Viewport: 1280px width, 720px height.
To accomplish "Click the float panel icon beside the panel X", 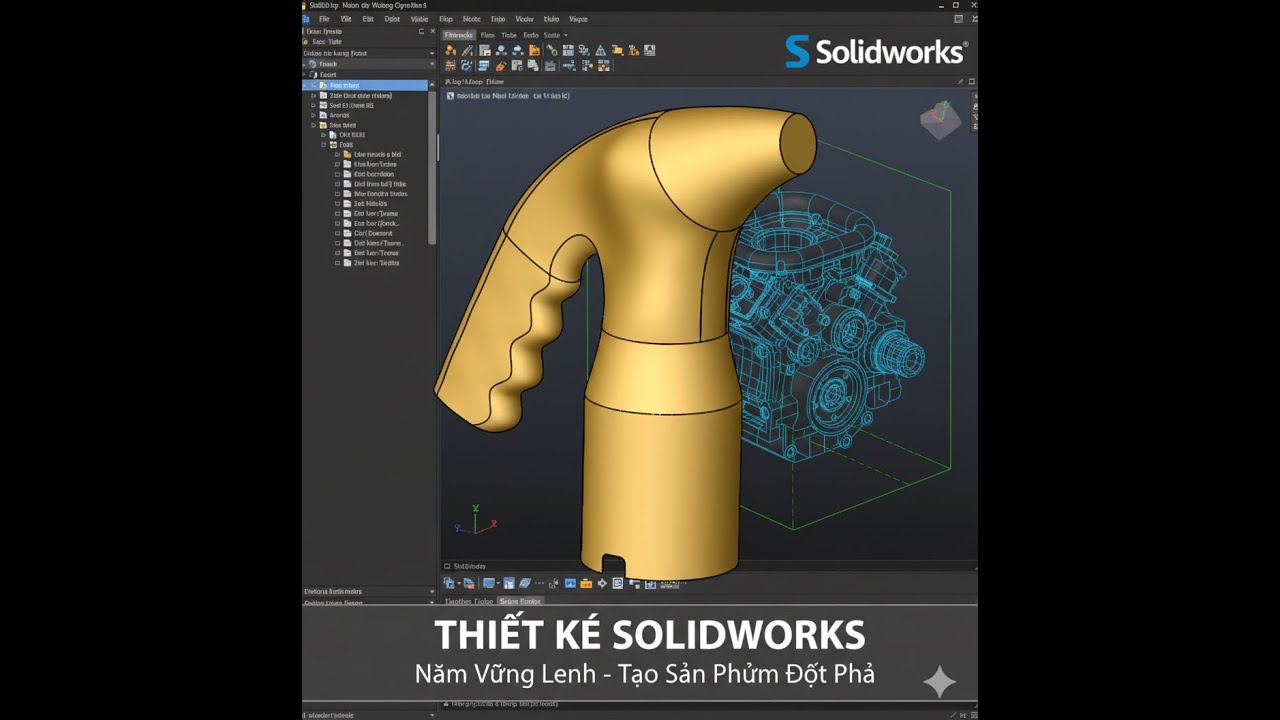I will tap(421, 31).
